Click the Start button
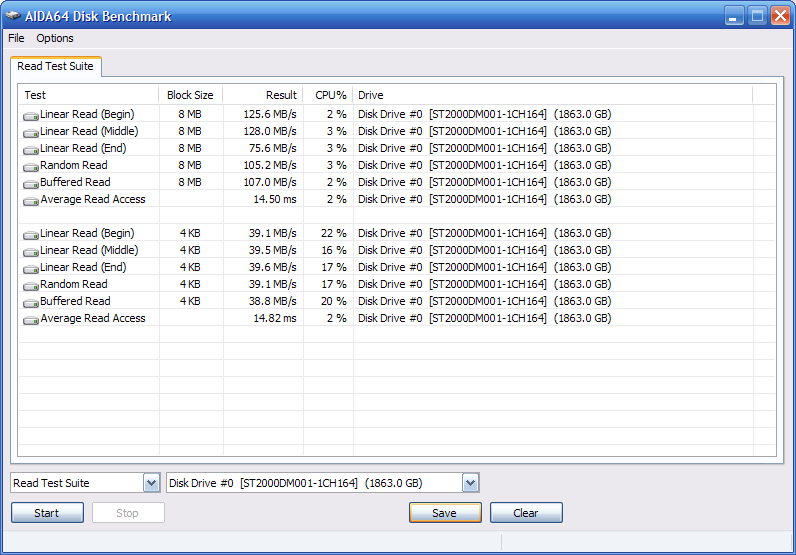The height and width of the screenshot is (555, 796). click(47, 513)
